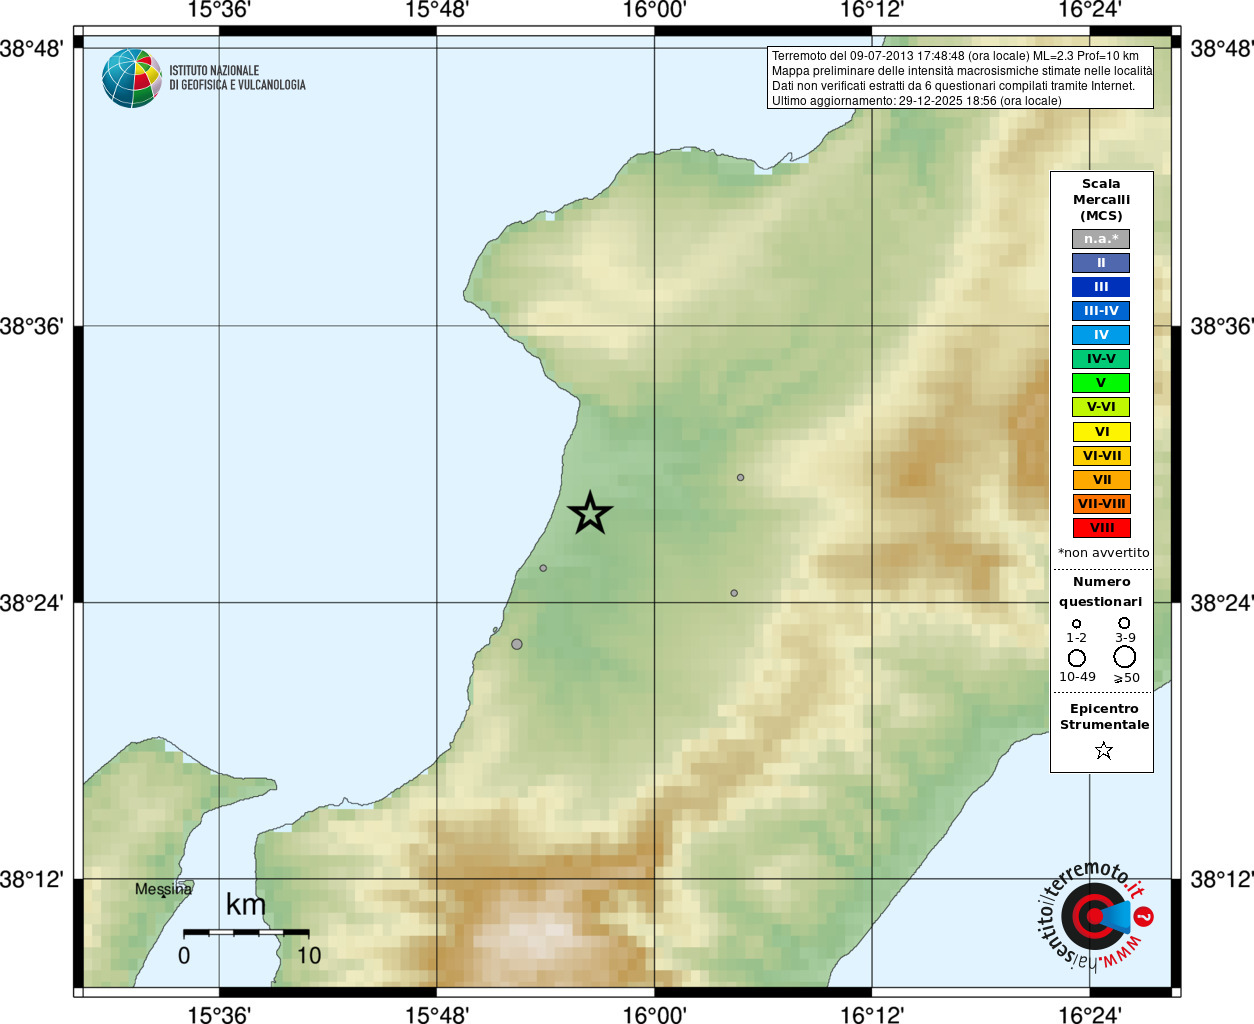
Task: Select the yellow VI intensity swatch
Action: point(1102,432)
